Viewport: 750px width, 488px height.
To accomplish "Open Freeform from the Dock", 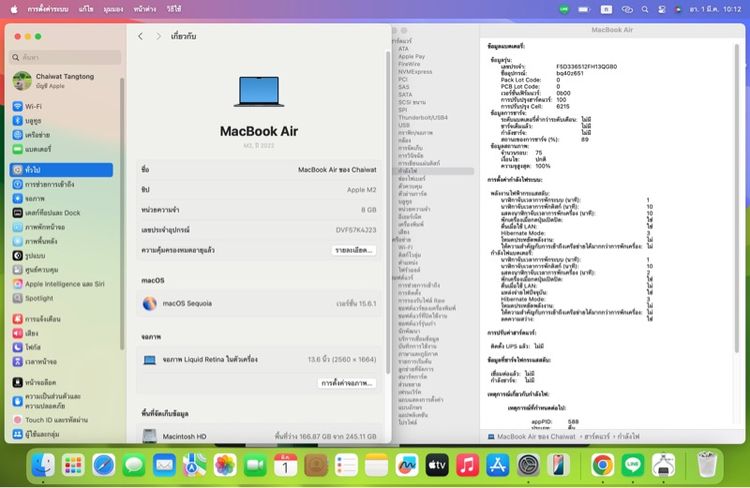I will [x=407, y=465].
